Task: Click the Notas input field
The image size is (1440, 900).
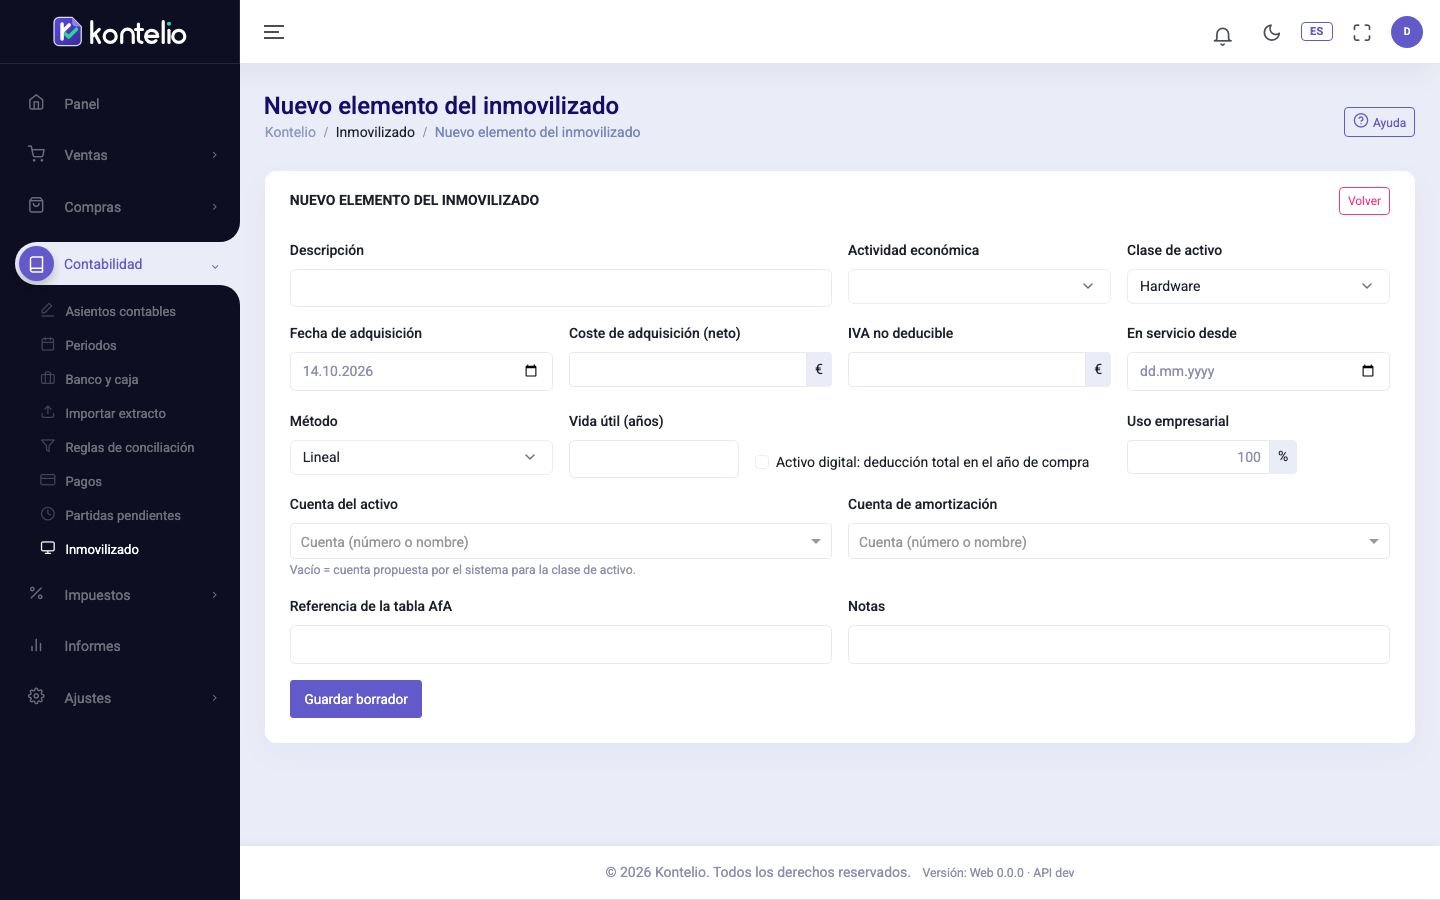Action: 1119,645
